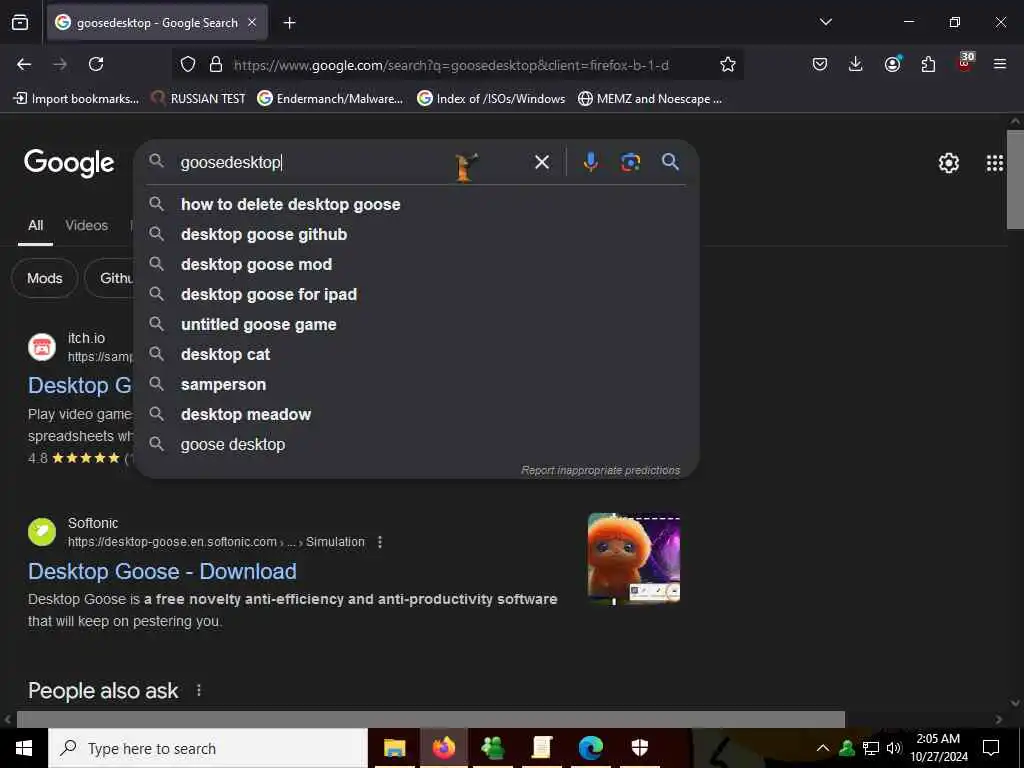Screen dimensions: 1024x768
Task: Open the Firefox application menu
Action: 999,64
